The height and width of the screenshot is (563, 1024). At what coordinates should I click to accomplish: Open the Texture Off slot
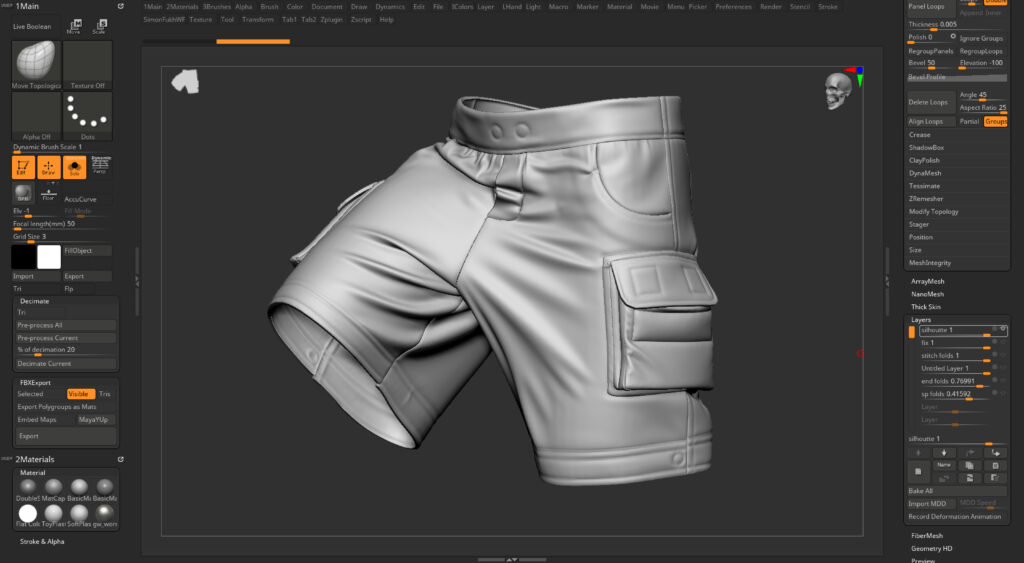[x=88, y=65]
